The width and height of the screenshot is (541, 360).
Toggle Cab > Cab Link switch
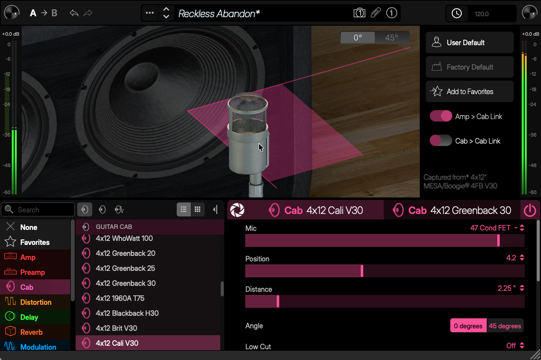click(441, 140)
